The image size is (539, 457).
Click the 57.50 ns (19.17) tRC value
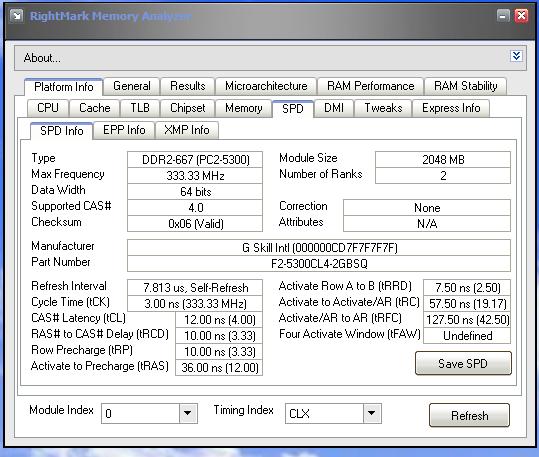click(467, 304)
